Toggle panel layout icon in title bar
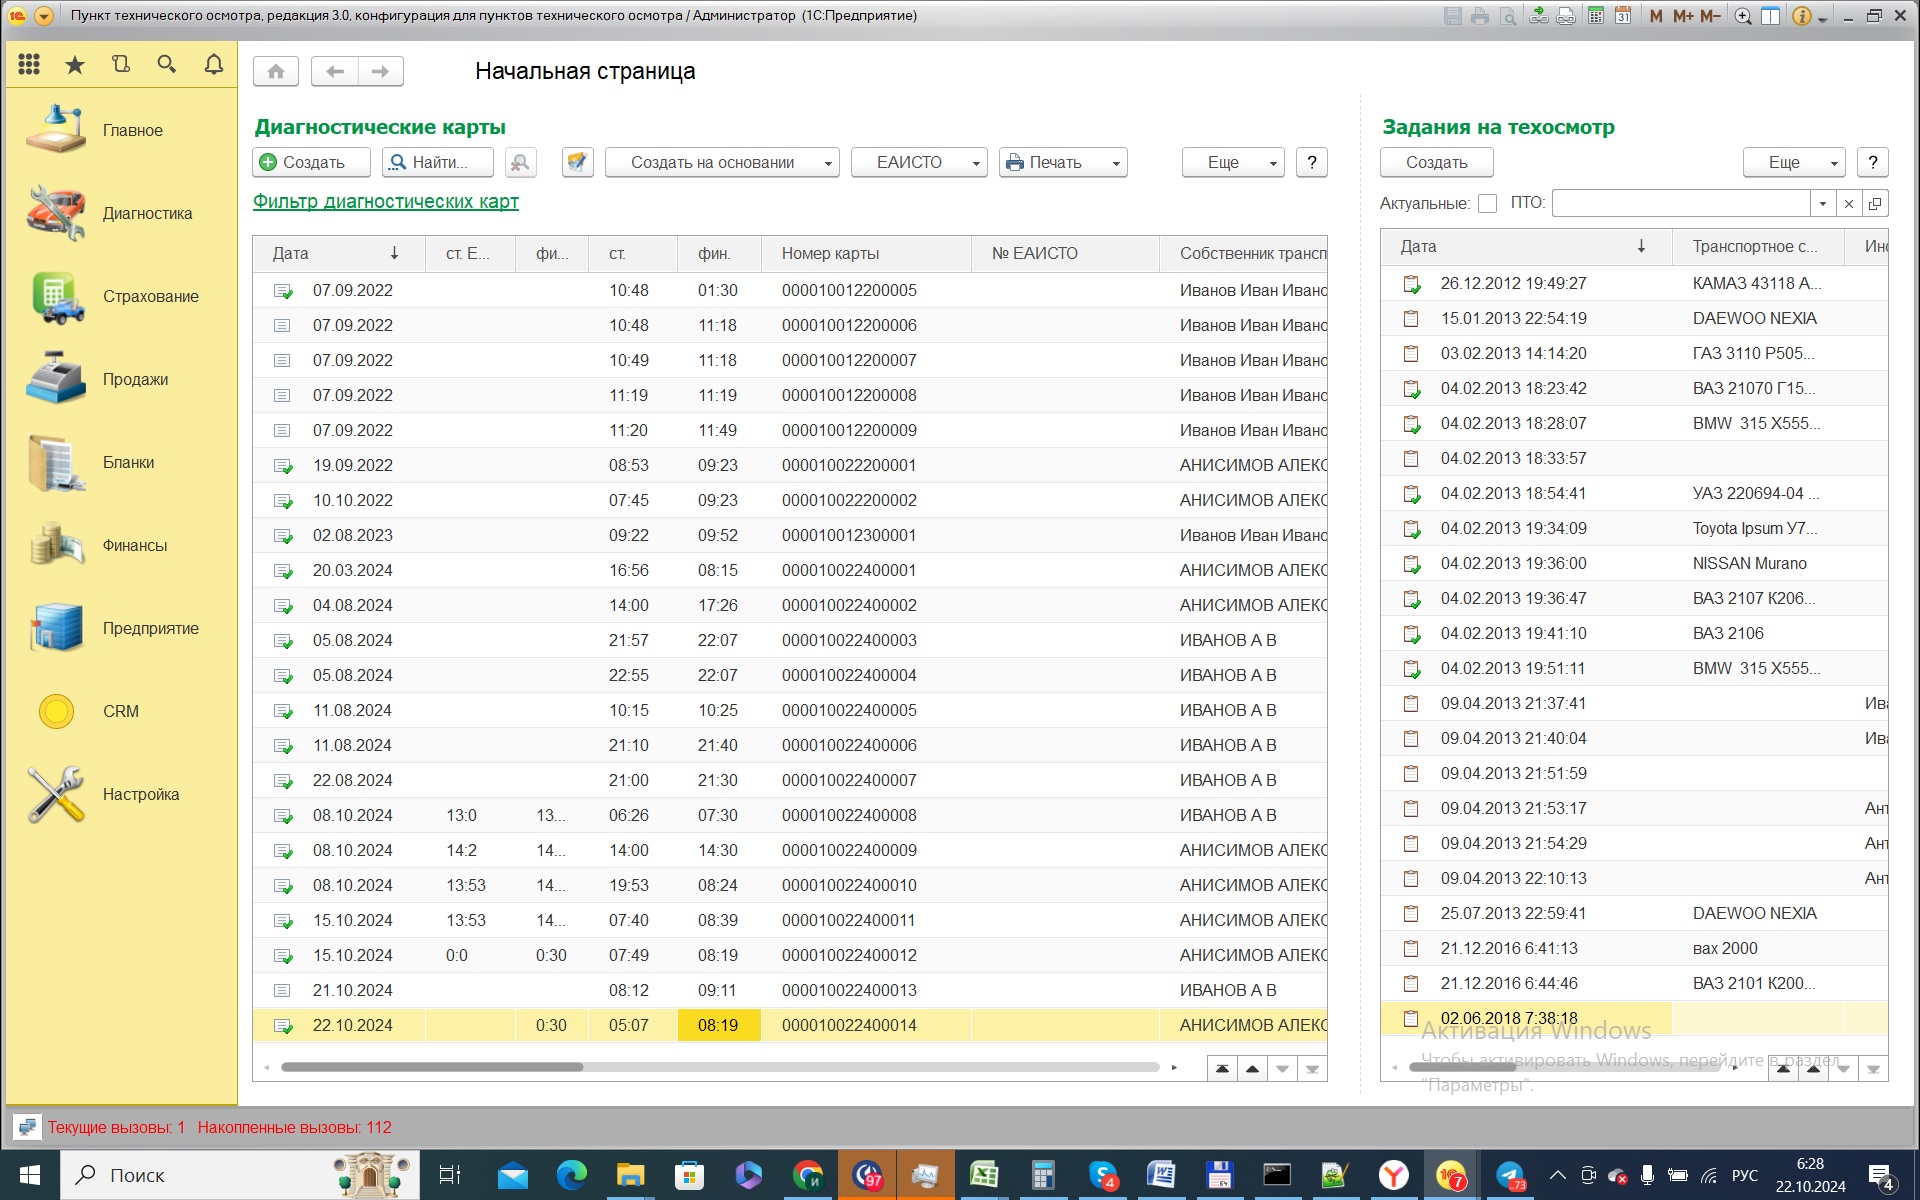Image resolution: width=1920 pixels, height=1200 pixels. [x=1770, y=16]
